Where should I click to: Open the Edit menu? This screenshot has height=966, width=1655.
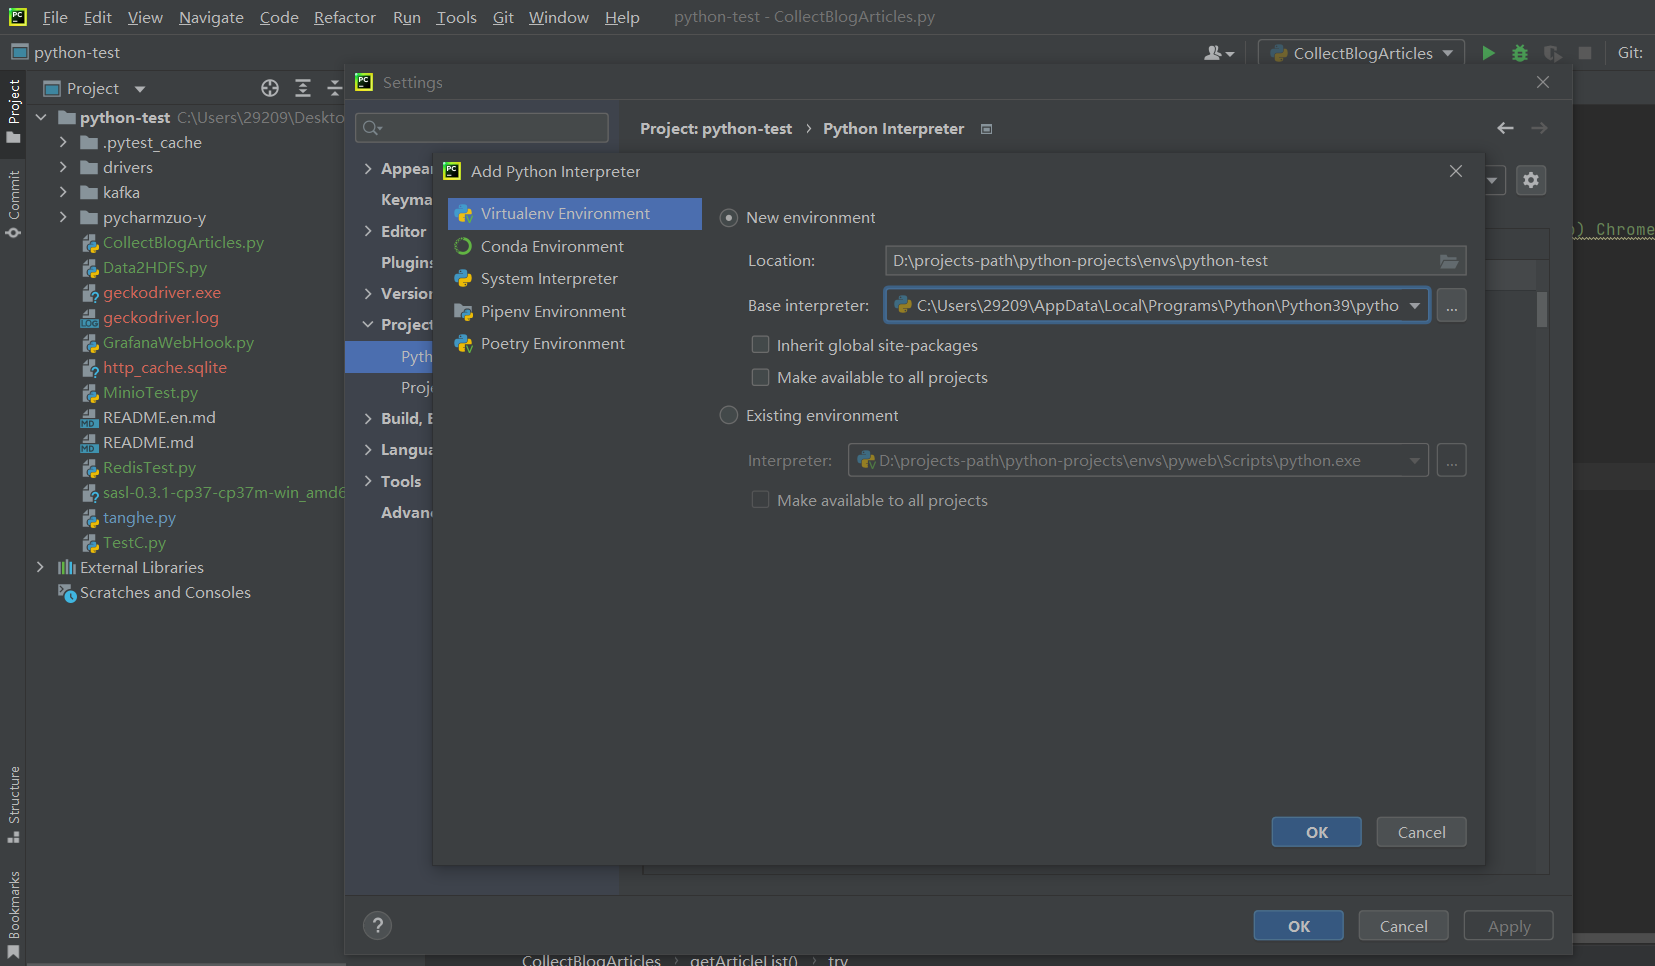point(97,17)
